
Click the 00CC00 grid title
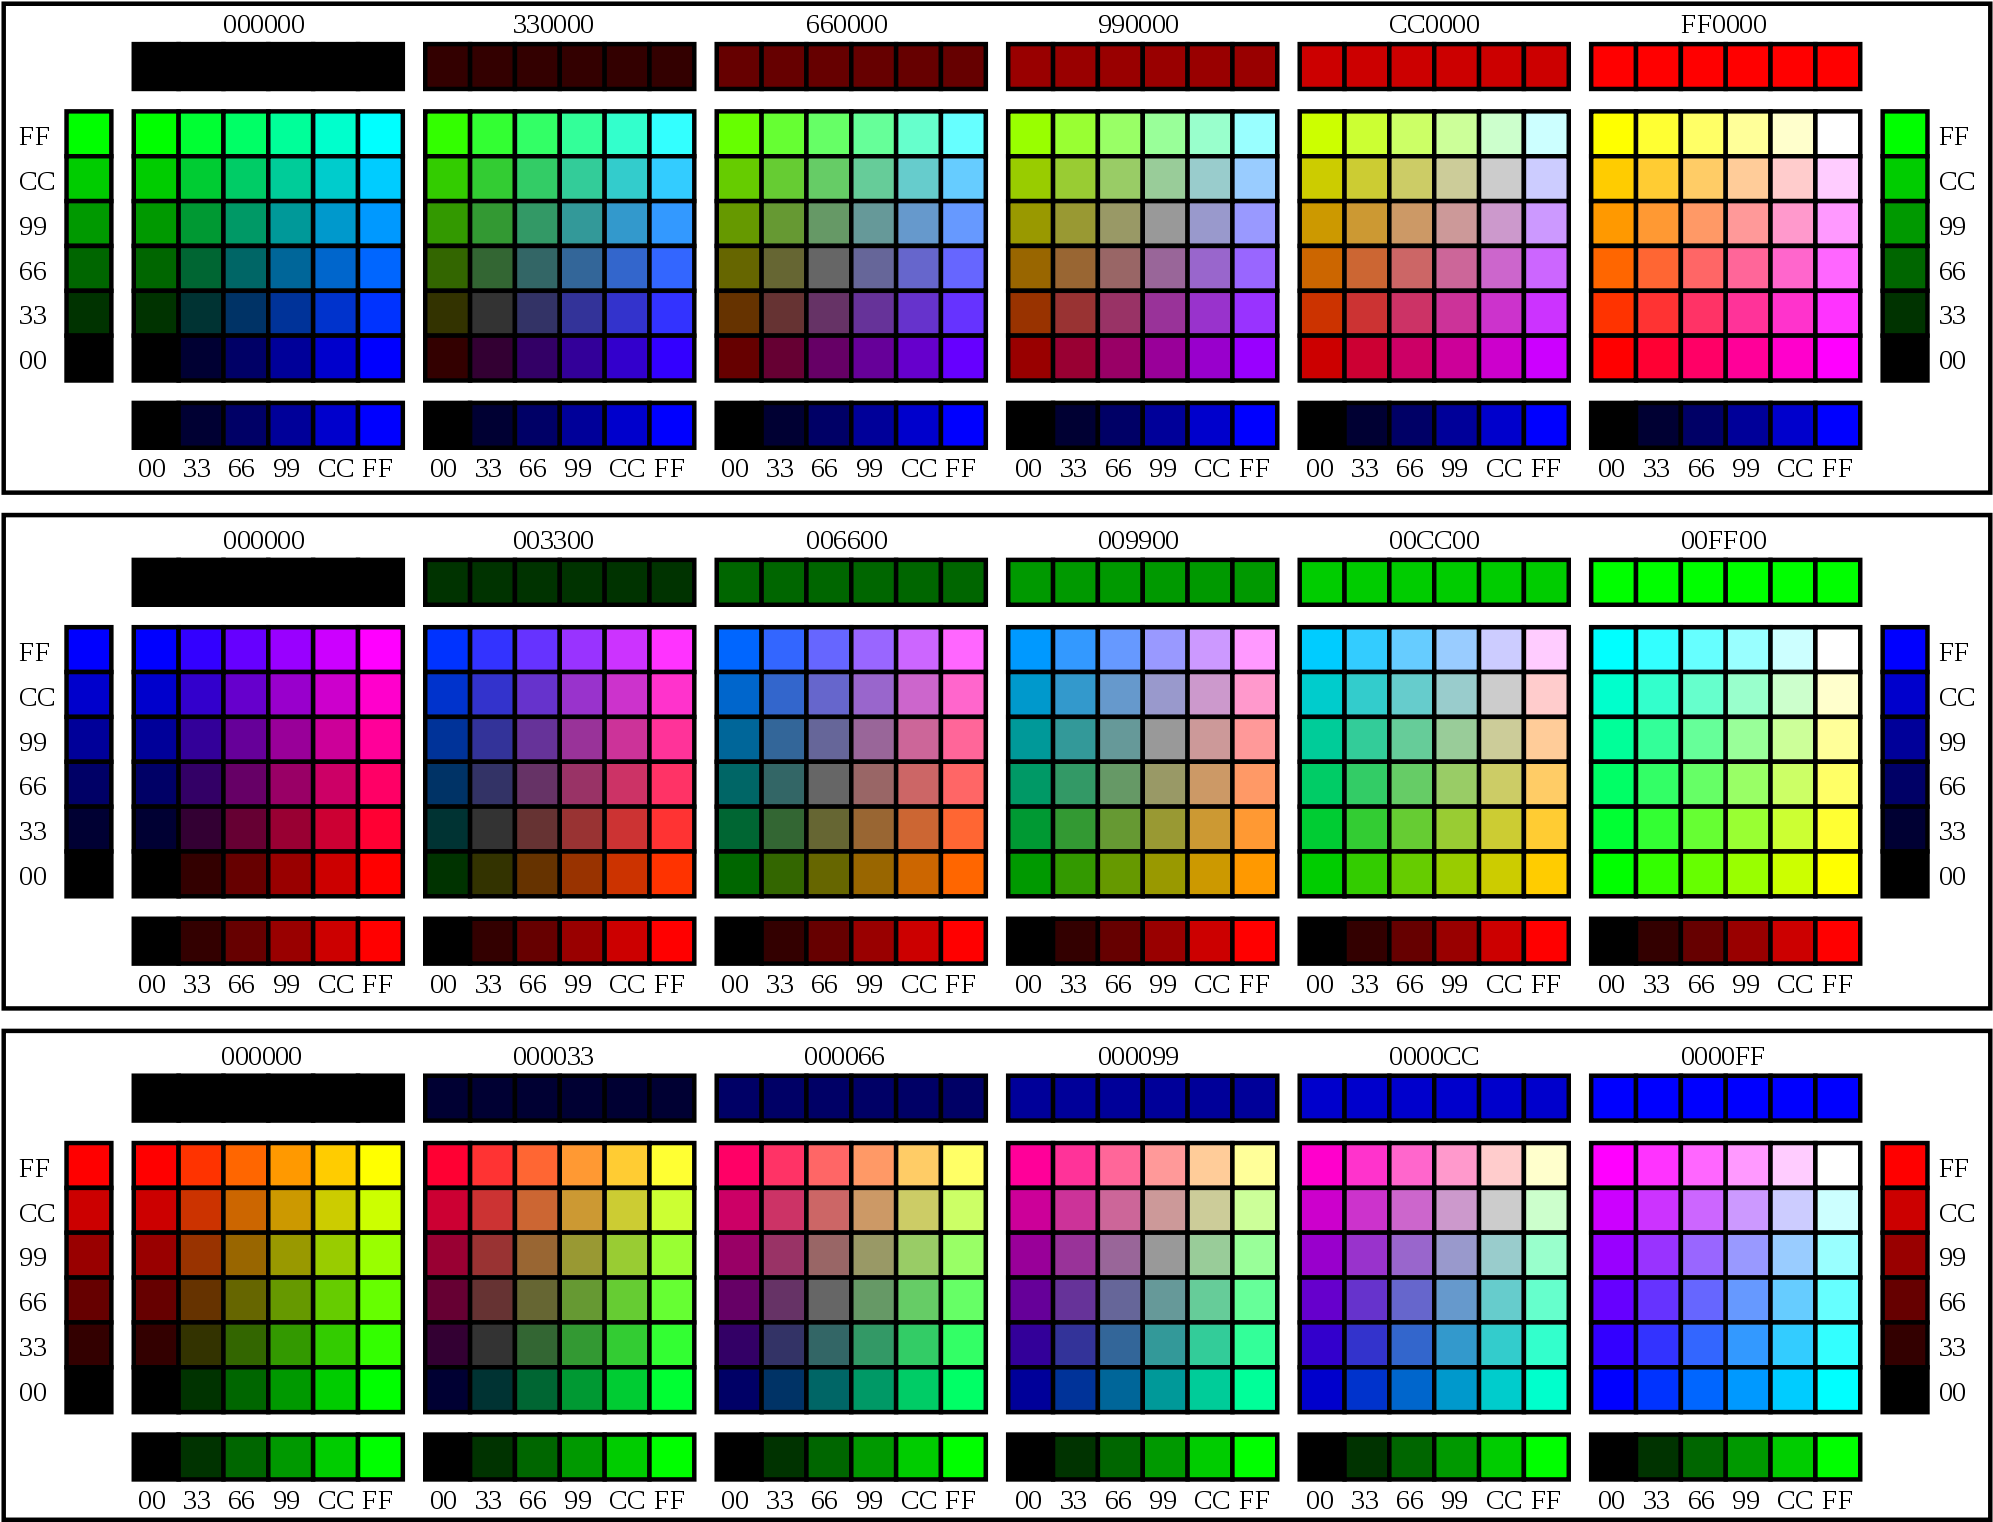tap(1433, 540)
